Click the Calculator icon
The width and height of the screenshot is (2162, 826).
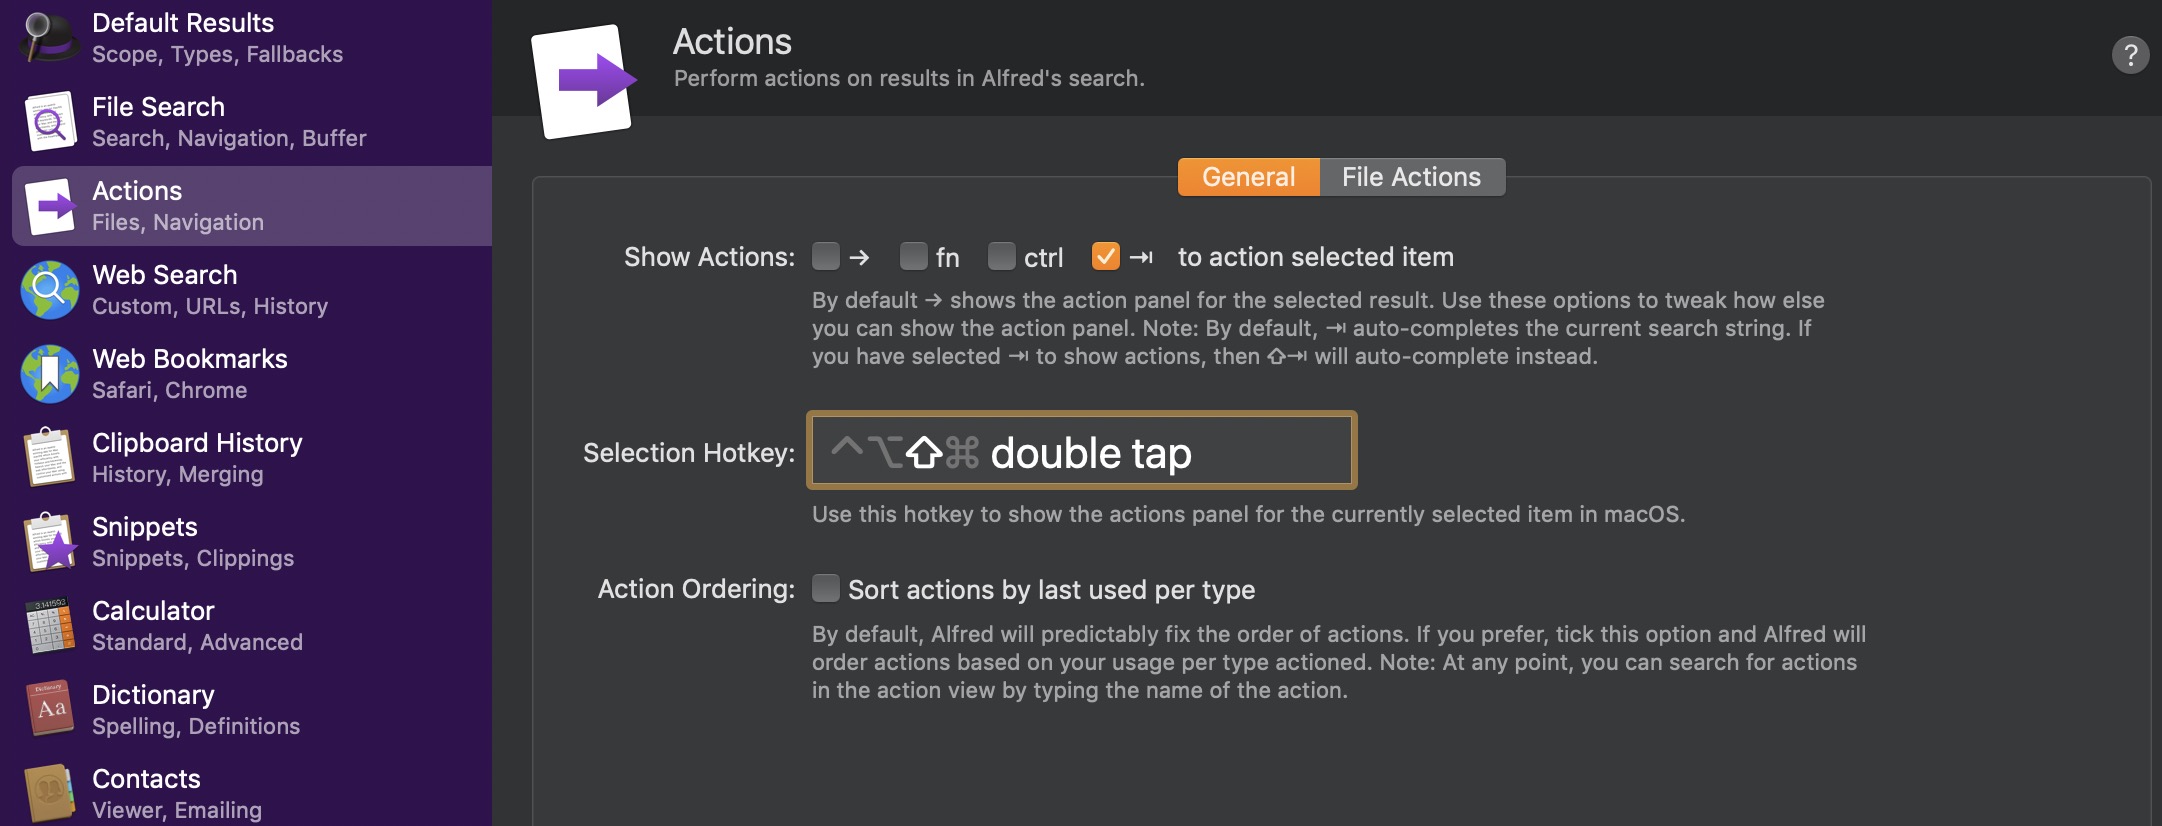50,626
